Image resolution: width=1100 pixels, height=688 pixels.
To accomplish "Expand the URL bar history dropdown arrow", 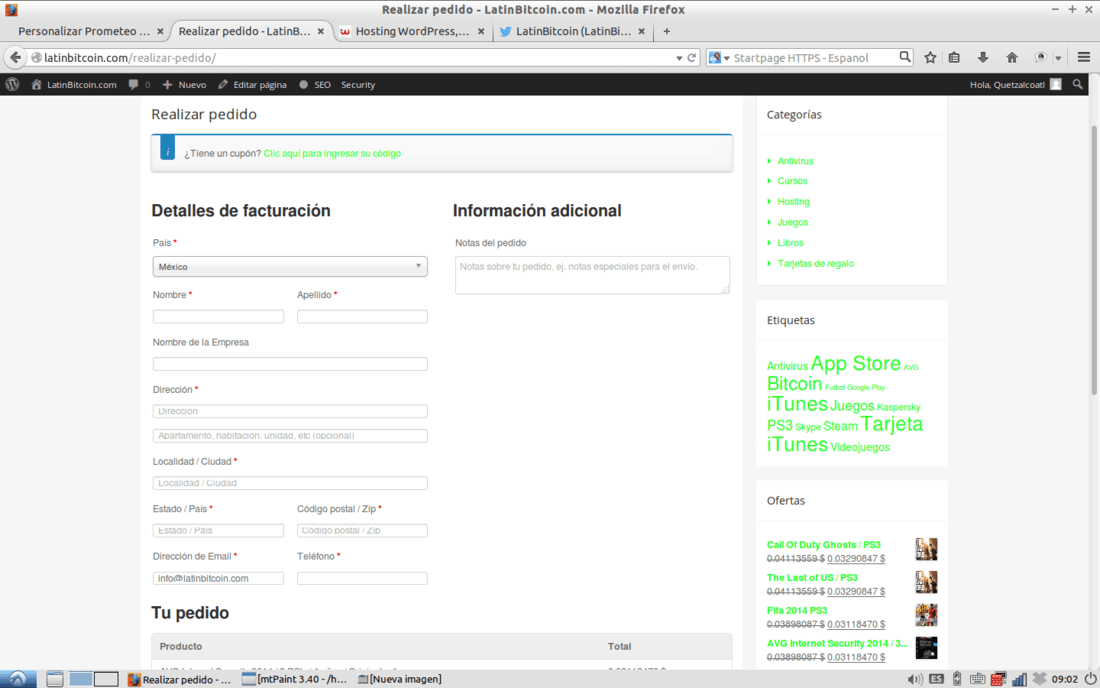I will 679,58.
